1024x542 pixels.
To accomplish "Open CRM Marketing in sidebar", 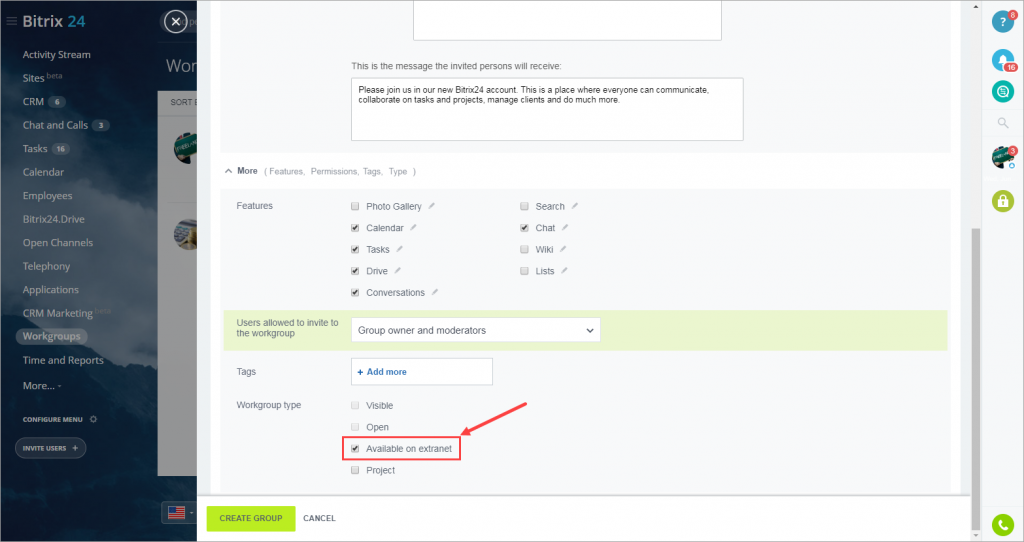I will point(57,313).
